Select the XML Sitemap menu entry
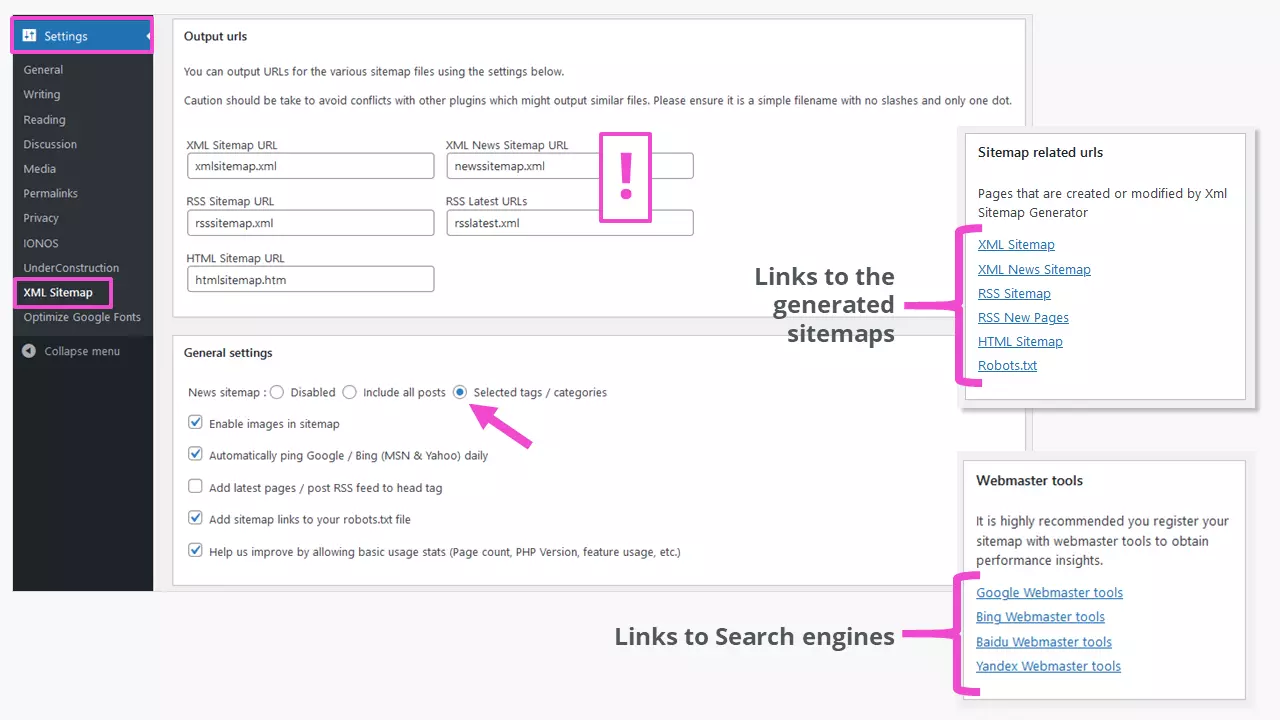 click(58, 292)
